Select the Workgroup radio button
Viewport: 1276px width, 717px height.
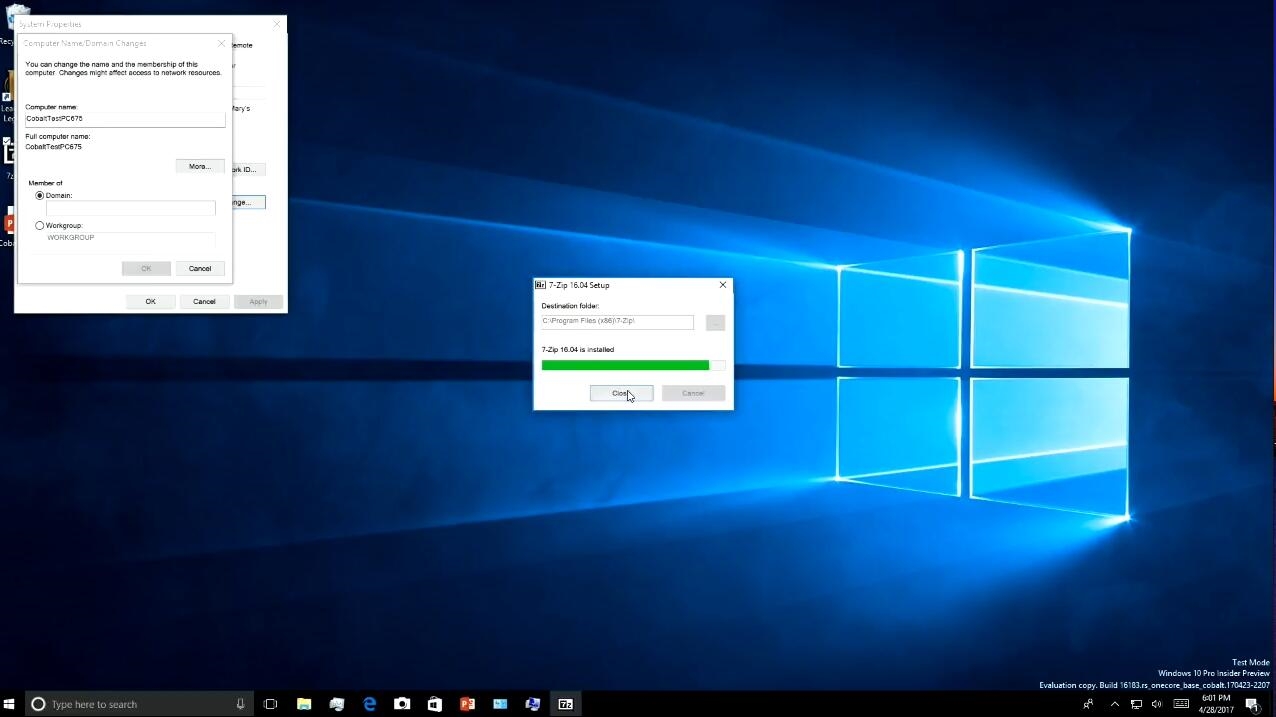40,226
